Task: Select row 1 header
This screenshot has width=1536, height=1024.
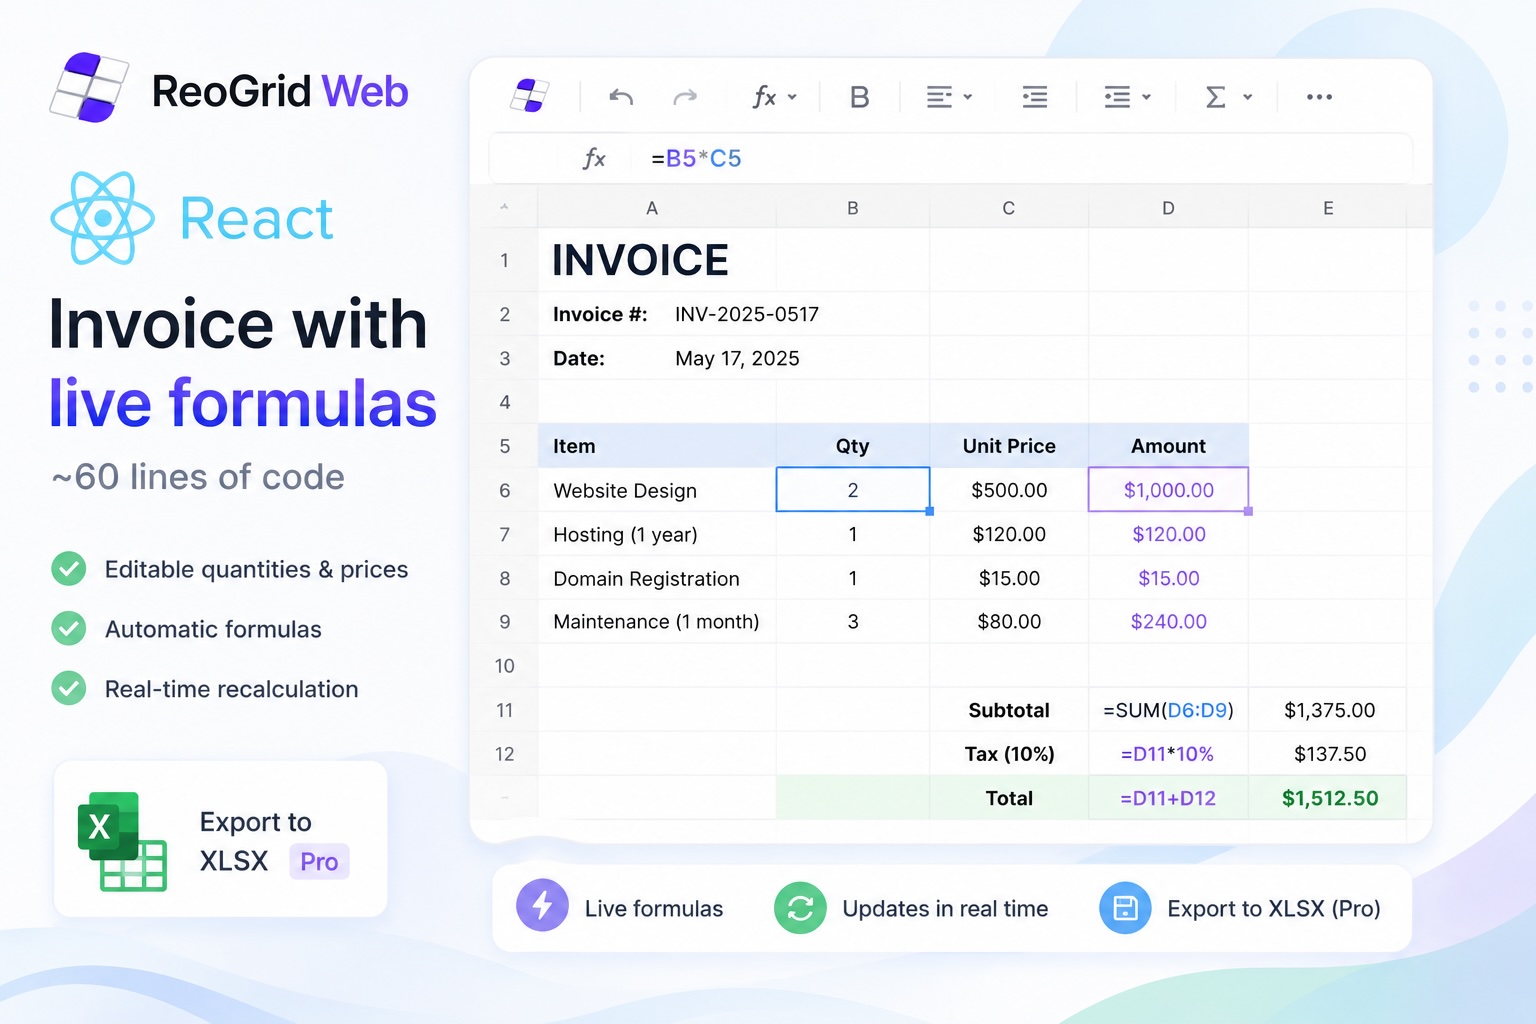Action: (x=504, y=260)
